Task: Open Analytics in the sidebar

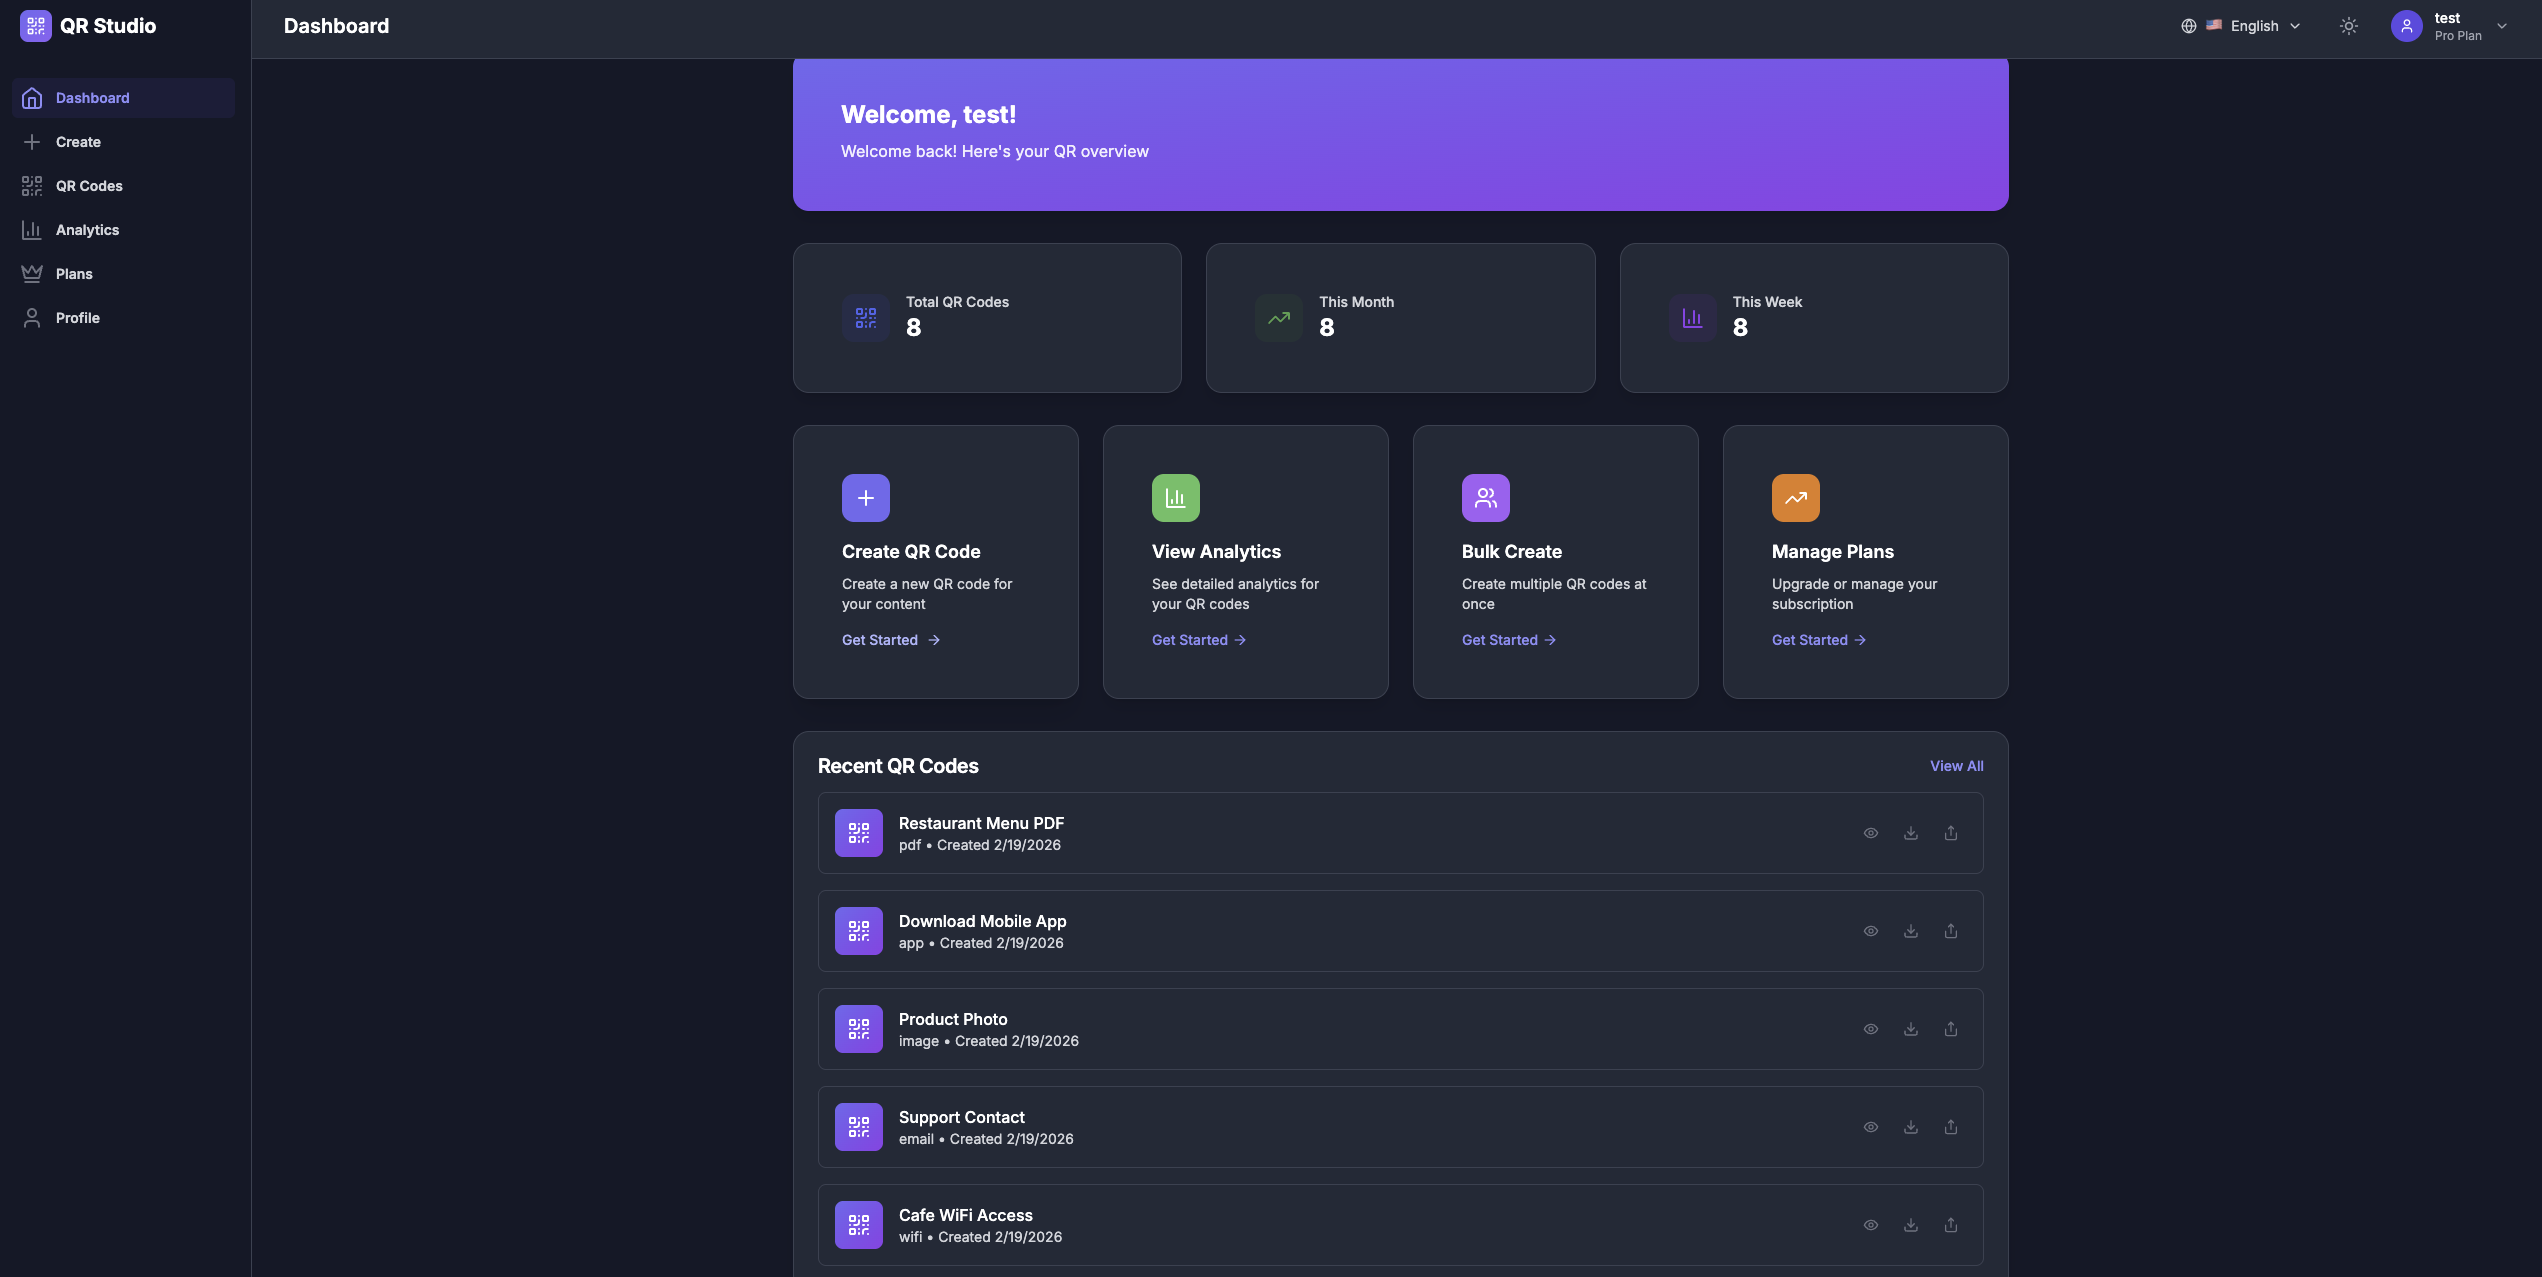Action: click(x=87, y=230)
